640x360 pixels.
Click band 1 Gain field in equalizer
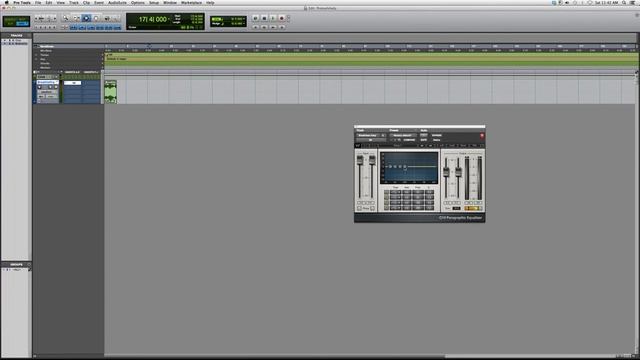point(407,193)
